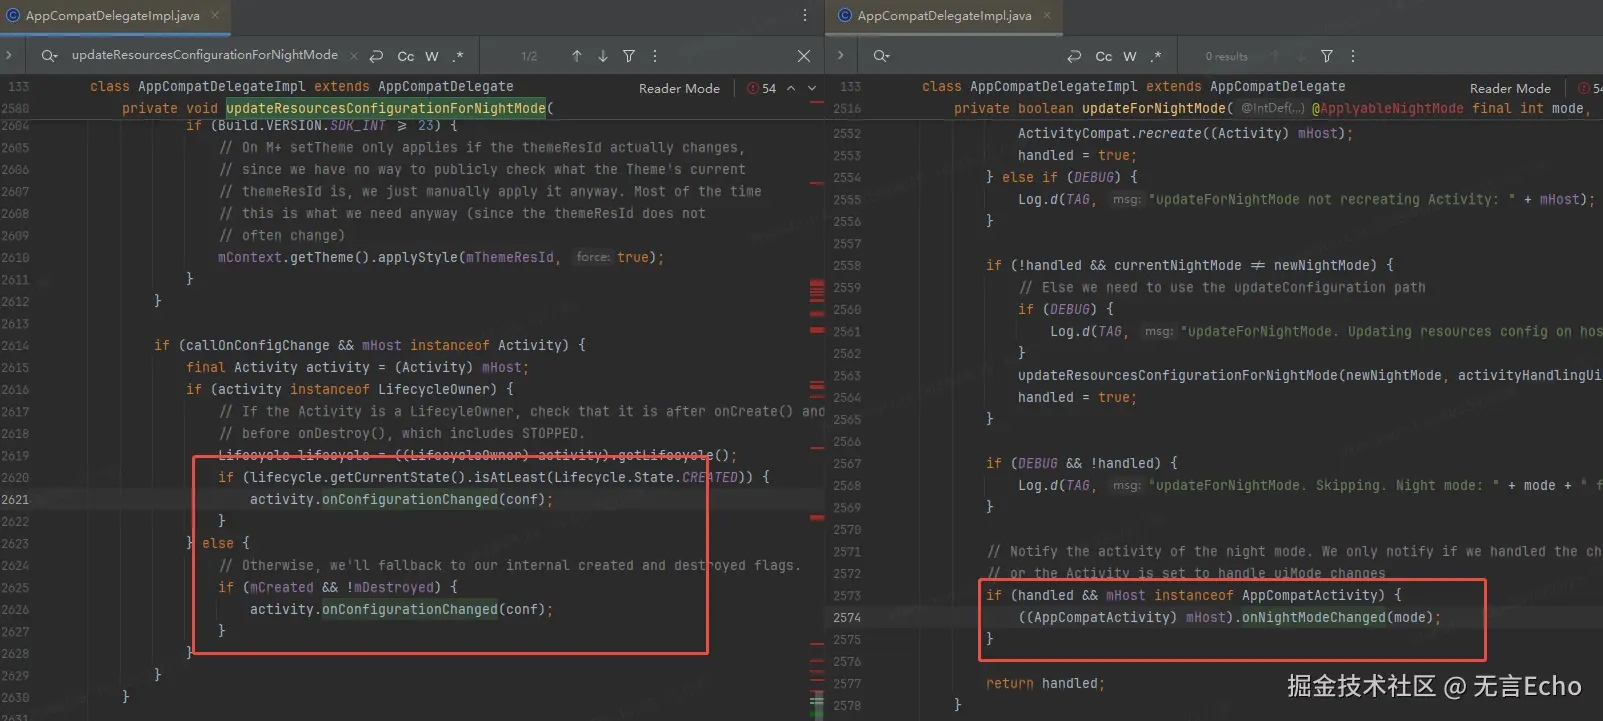Close the left editor's find bar
The height and width of the screenshot is (721, 1603).
[803, 56]
